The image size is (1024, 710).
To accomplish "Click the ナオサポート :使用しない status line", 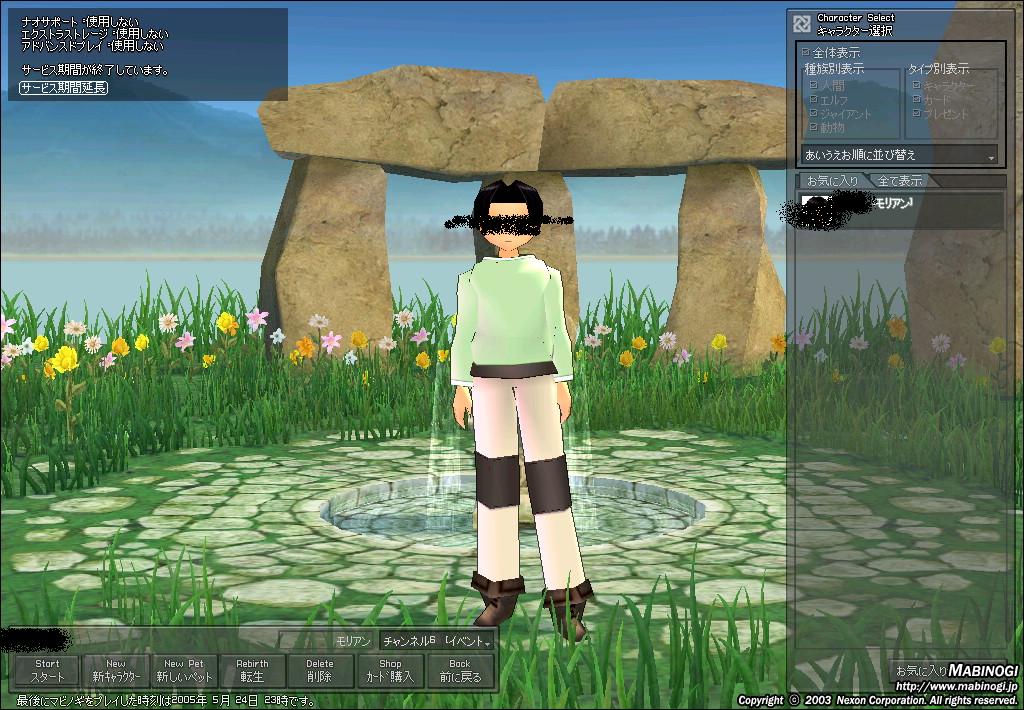I will pos(80,22).
